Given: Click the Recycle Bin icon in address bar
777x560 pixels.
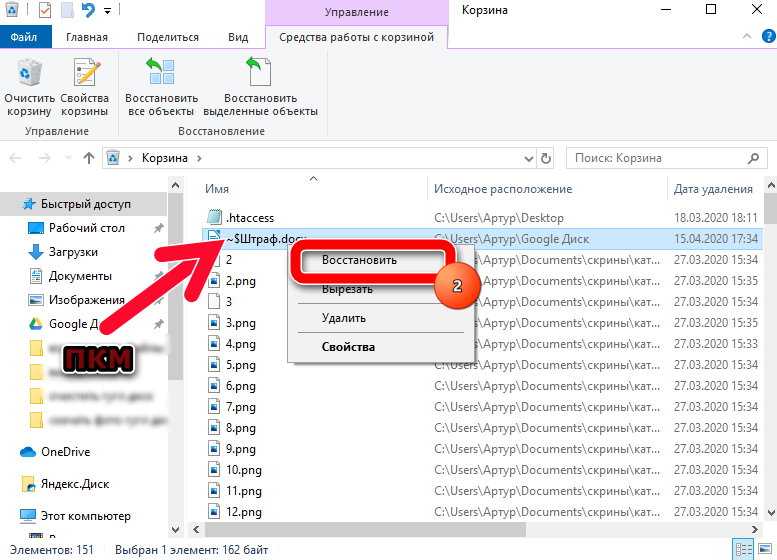Looking at the screenshot, I should point(113,158).
